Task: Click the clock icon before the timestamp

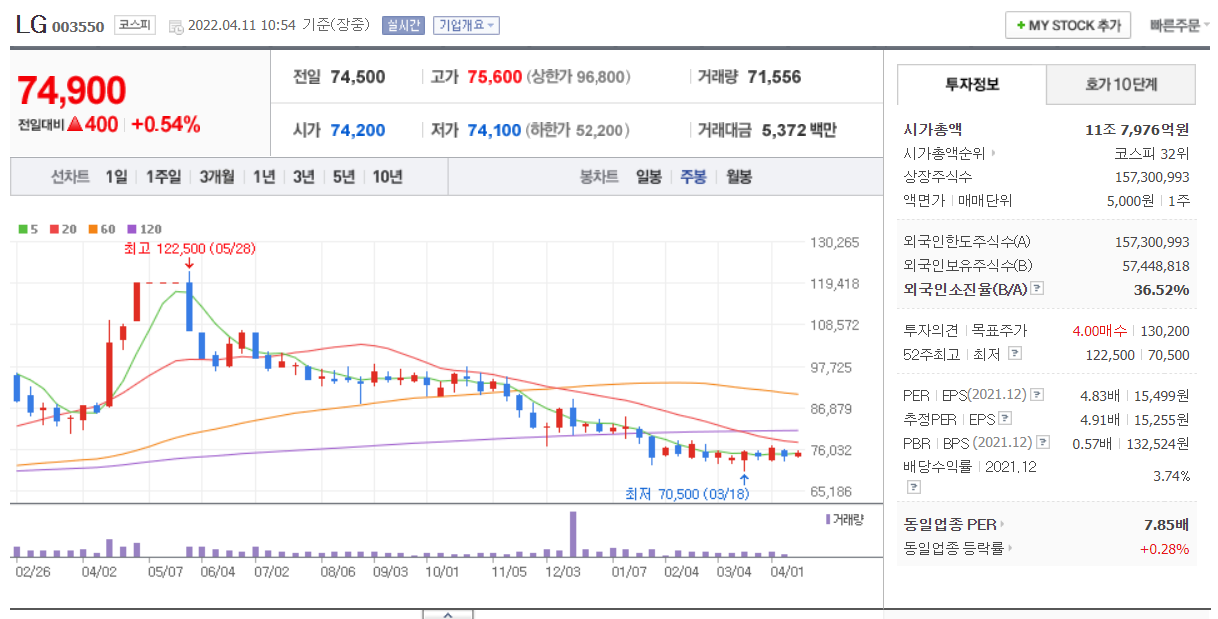Action: point(176,26)
